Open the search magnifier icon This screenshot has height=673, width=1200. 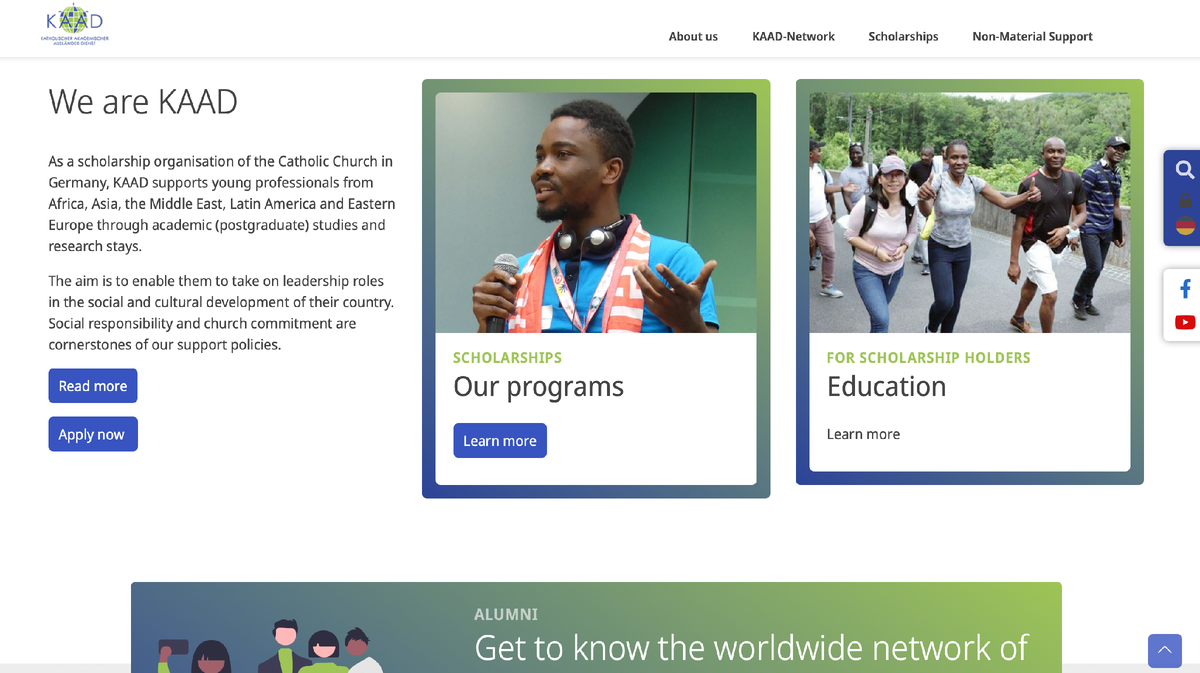coord(1185,170)
